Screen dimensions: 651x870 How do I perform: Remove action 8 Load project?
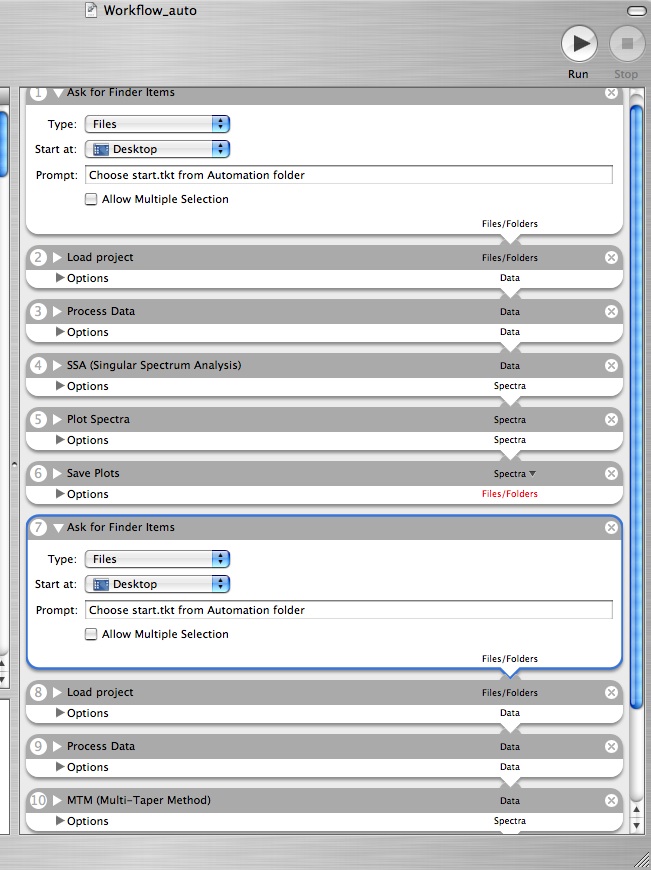611,692
